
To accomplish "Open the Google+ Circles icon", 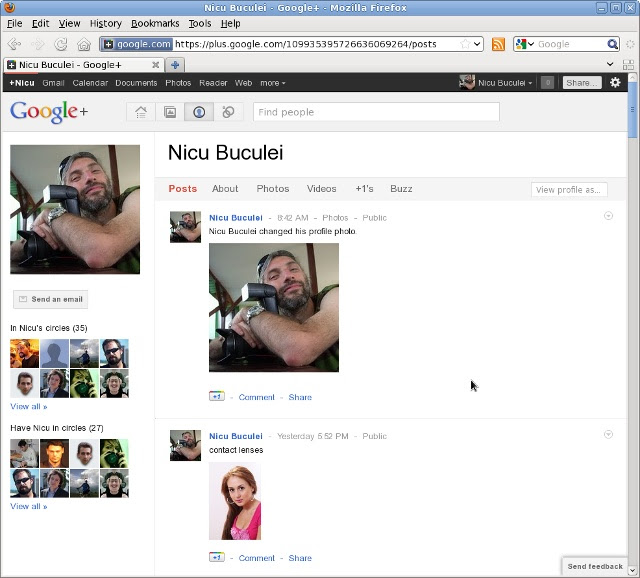I will (x=228, y=112).
